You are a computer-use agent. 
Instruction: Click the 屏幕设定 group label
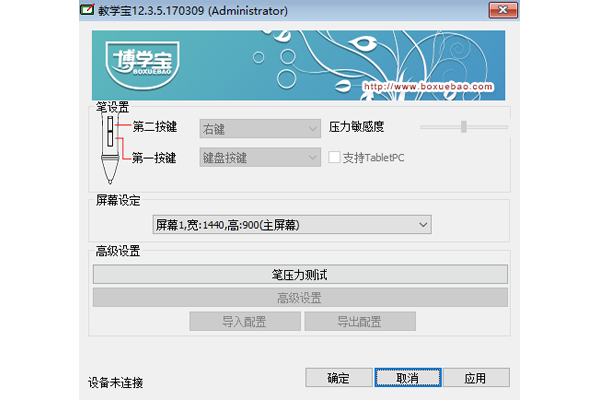point(118,200)
